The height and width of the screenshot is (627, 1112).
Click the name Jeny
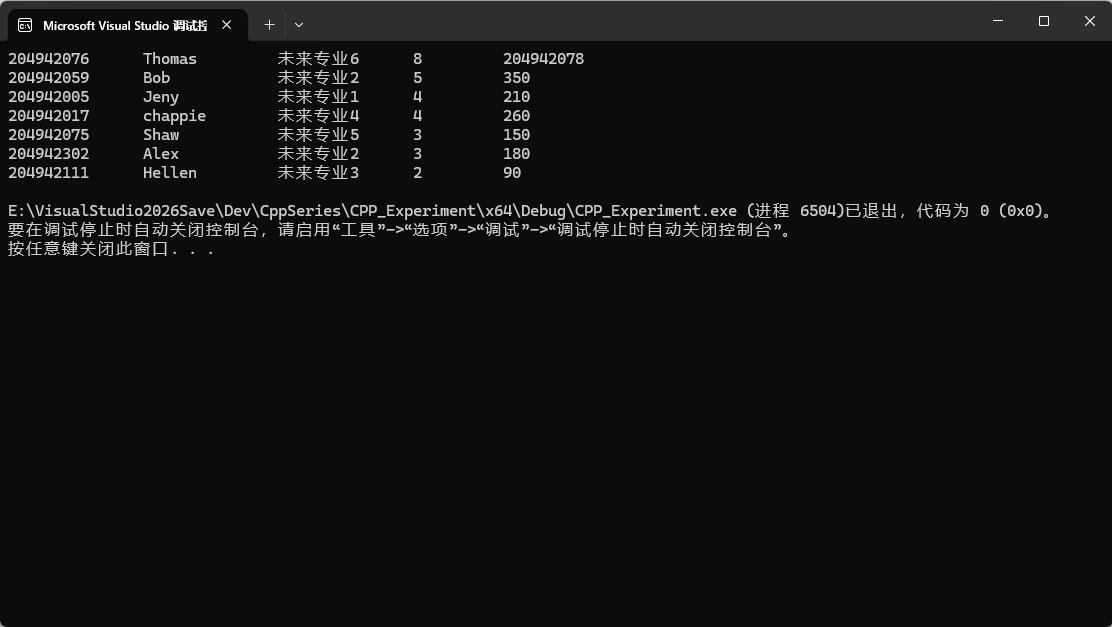tap(161, 97)
